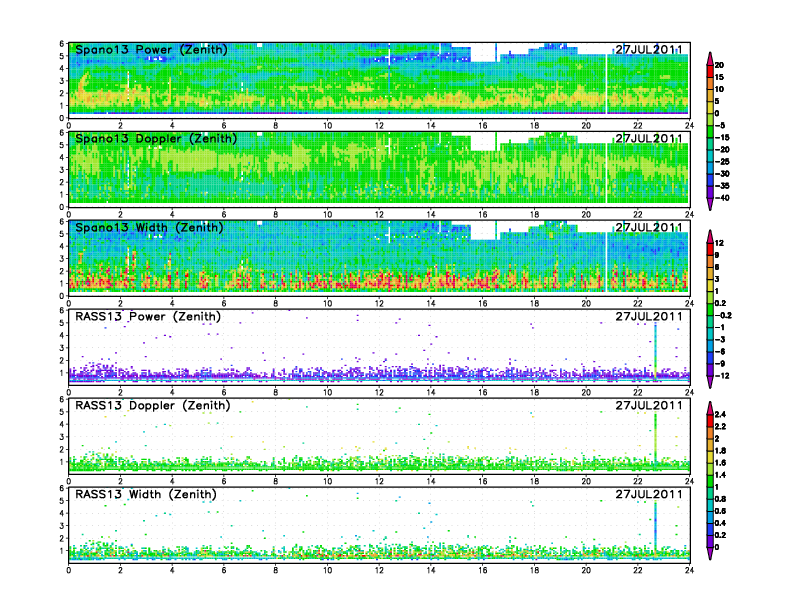Screen dimensions: 792x612
Task: Click the 27JUL2011 date in Spano13 Width panel
Action: pyautogui.click(x=649, y=227)
